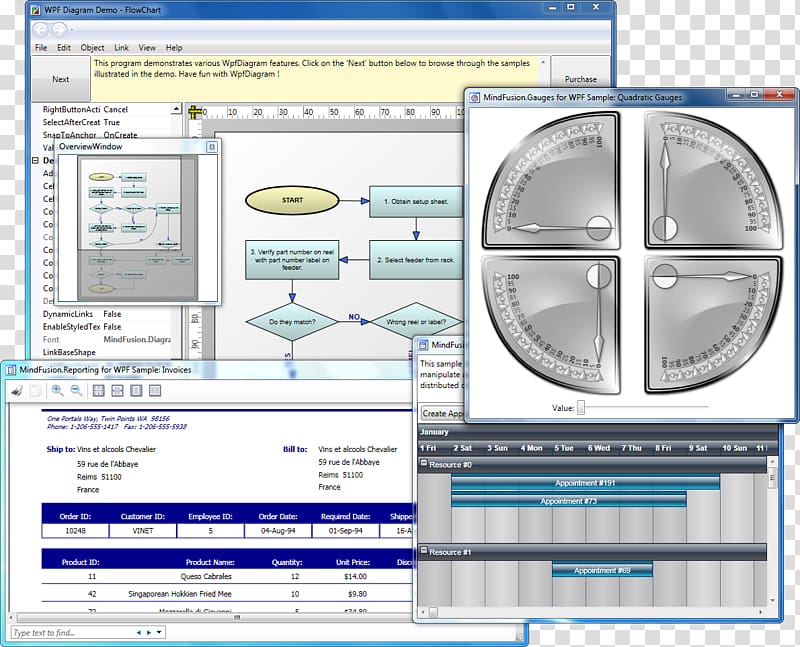Viewport: 800px width, 647px height.
Task: Click the SelectAfterCreat value 'True'
Action: pos(111,122)
